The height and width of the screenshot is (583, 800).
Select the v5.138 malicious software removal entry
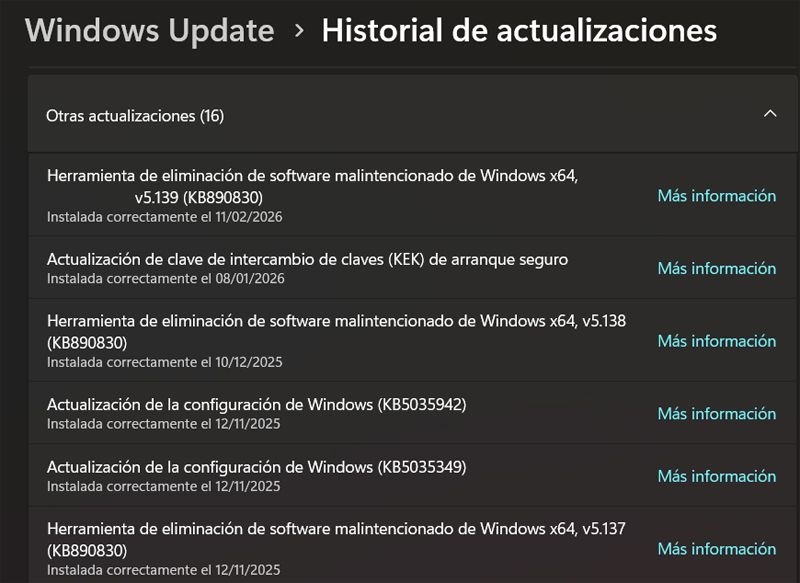coord(300,338)
